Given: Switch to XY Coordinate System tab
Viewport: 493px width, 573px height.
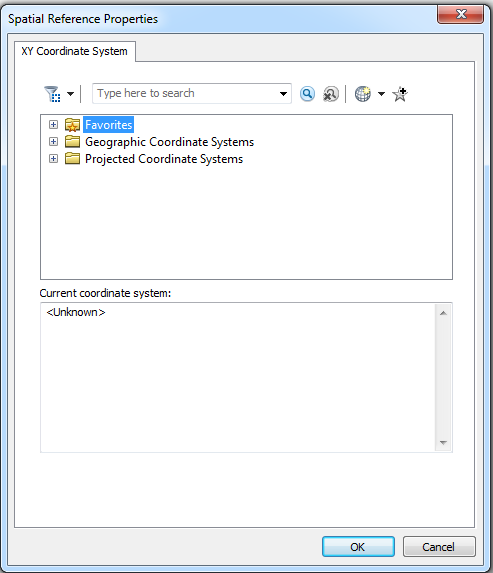Looking at the screenshot, I should pyautogui.click(x=75, y=51).
